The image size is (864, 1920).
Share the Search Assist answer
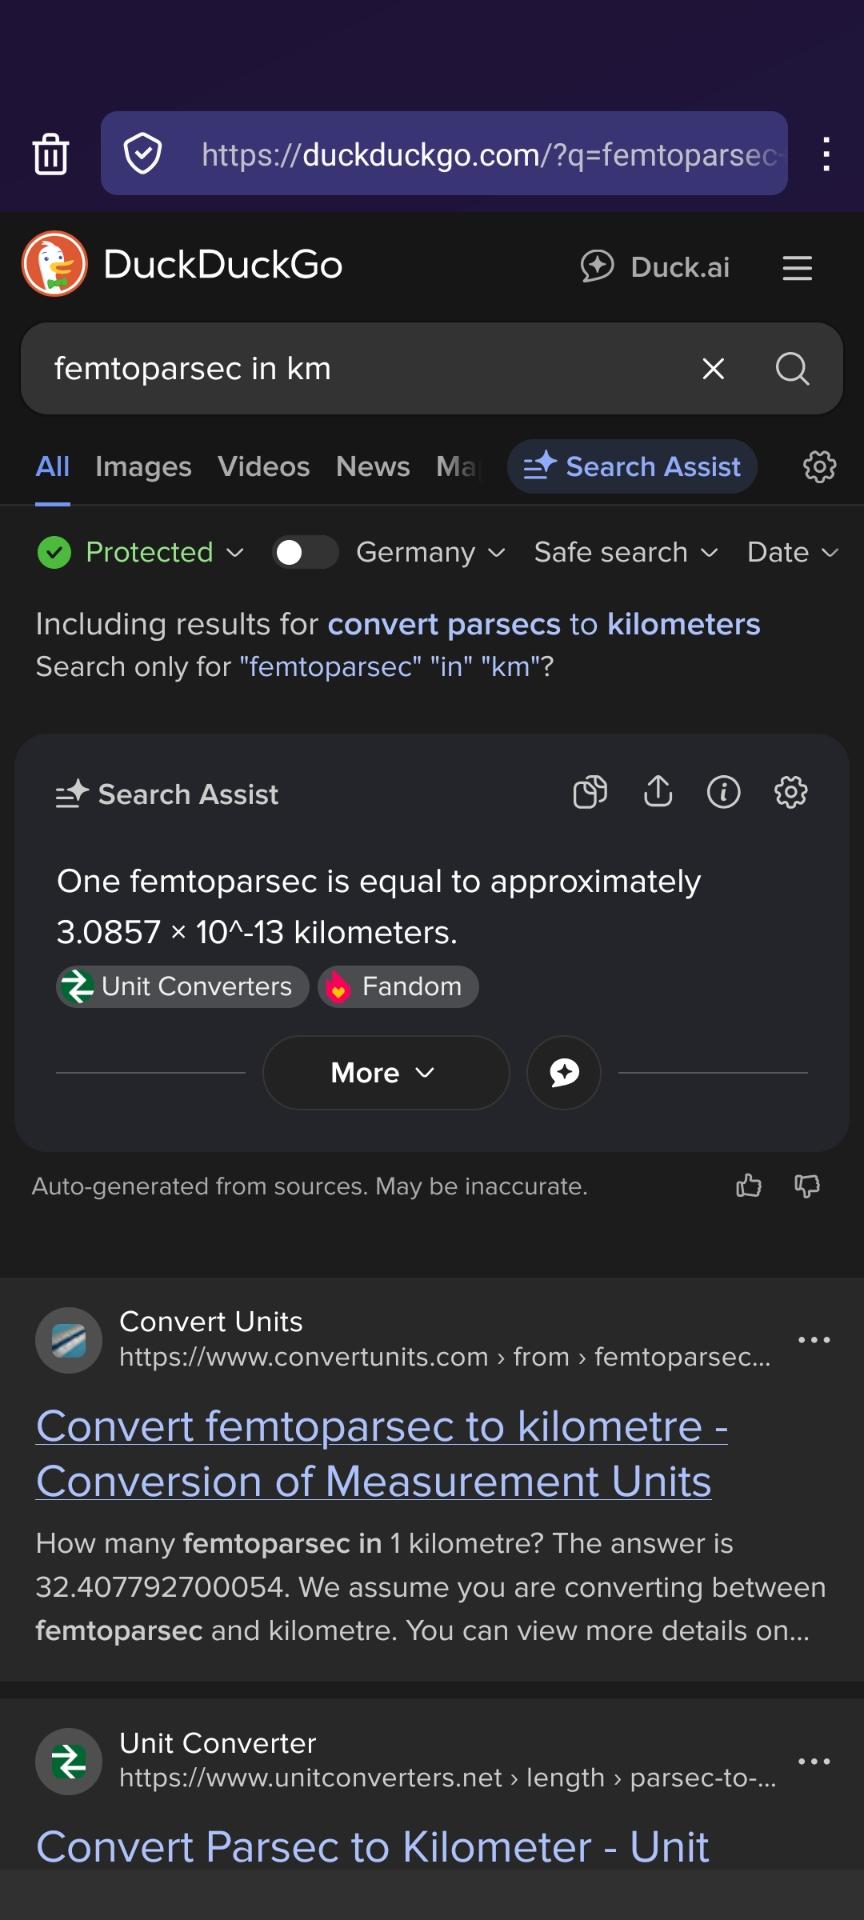pos(658,792)
